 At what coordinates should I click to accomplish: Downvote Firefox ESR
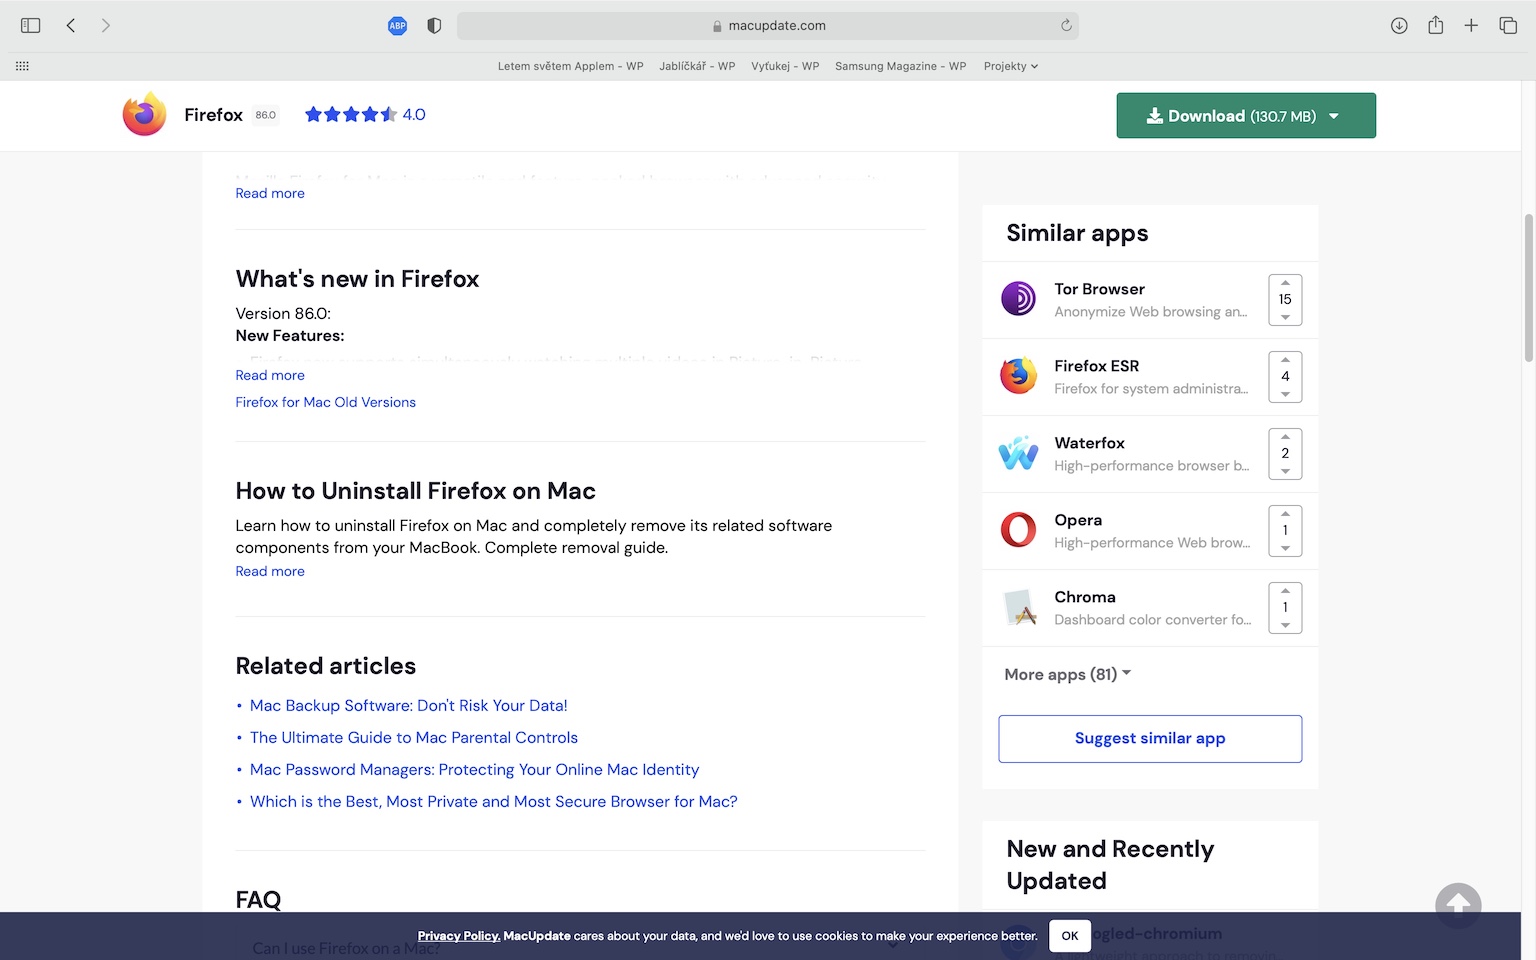coord(1285,394)
